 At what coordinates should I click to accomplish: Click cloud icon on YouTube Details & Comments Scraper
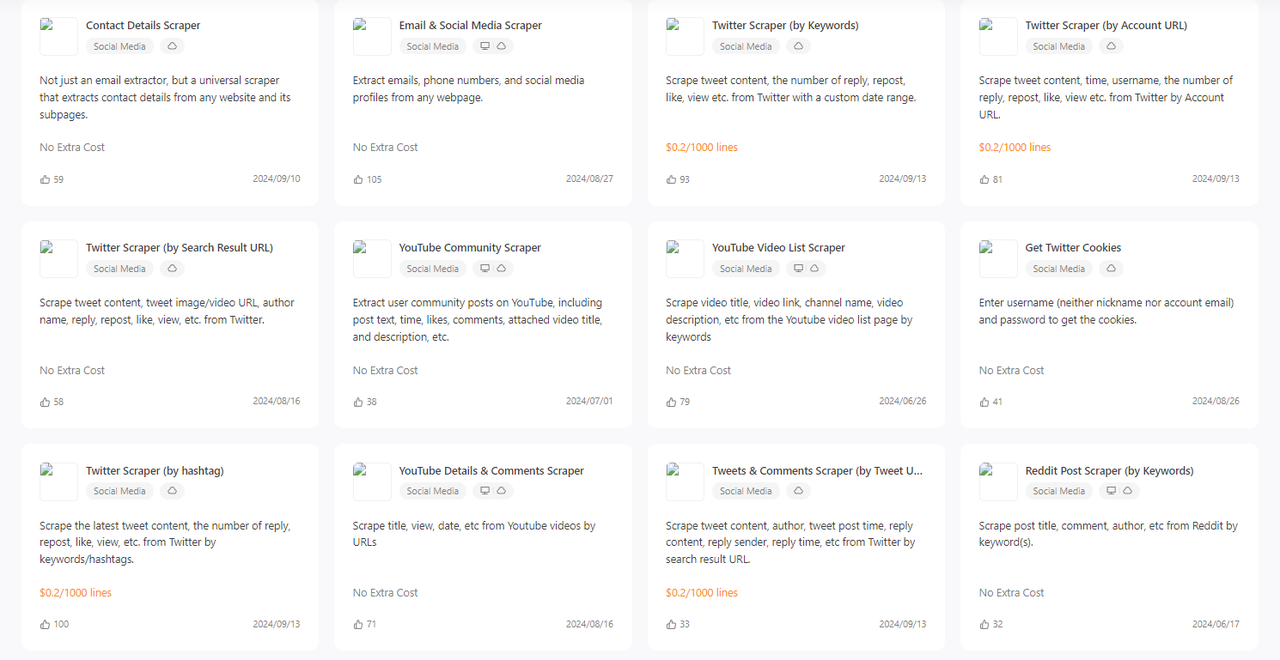501,491
